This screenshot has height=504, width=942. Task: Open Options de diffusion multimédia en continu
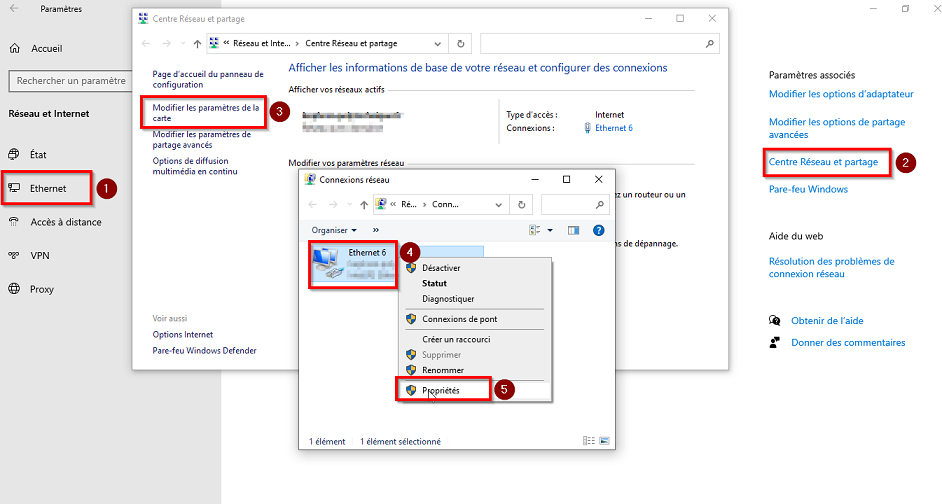coord(195,166)
